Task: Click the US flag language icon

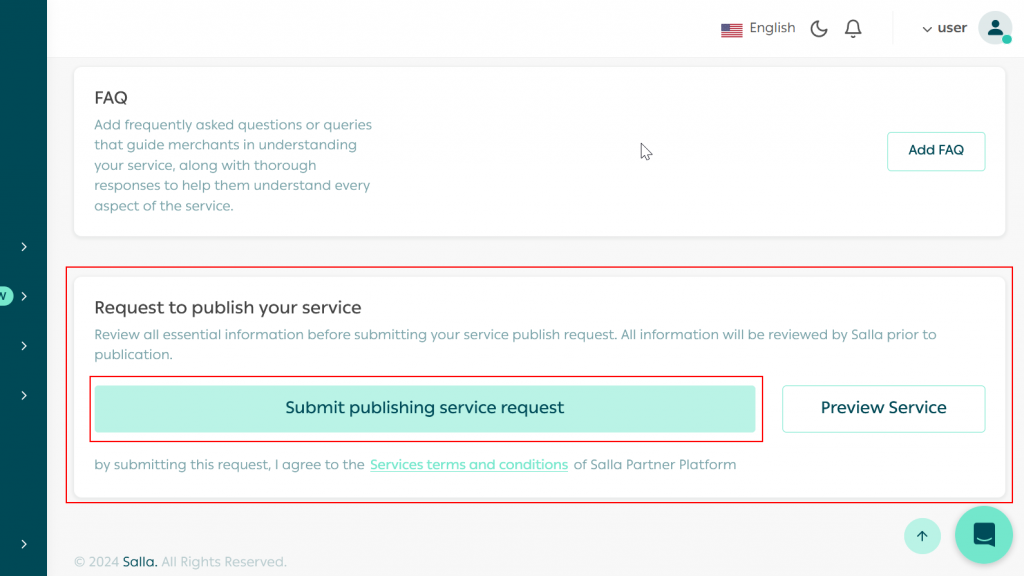Action: coord(731,30)
